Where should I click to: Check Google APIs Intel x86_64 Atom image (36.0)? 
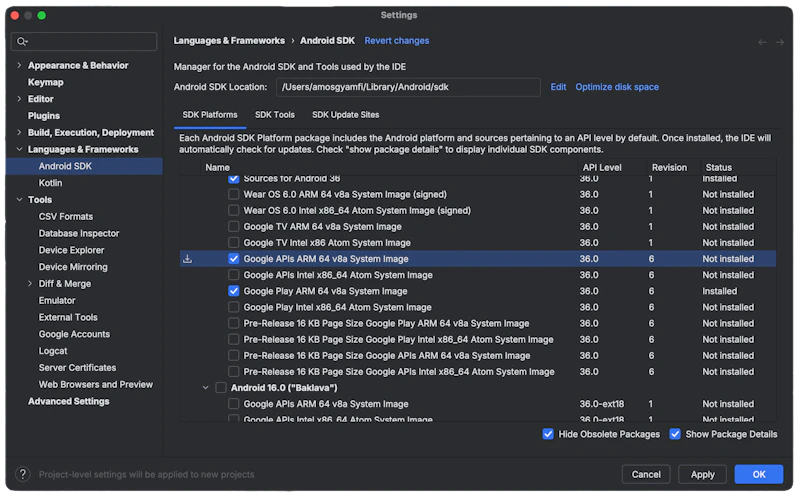[234, 275]
